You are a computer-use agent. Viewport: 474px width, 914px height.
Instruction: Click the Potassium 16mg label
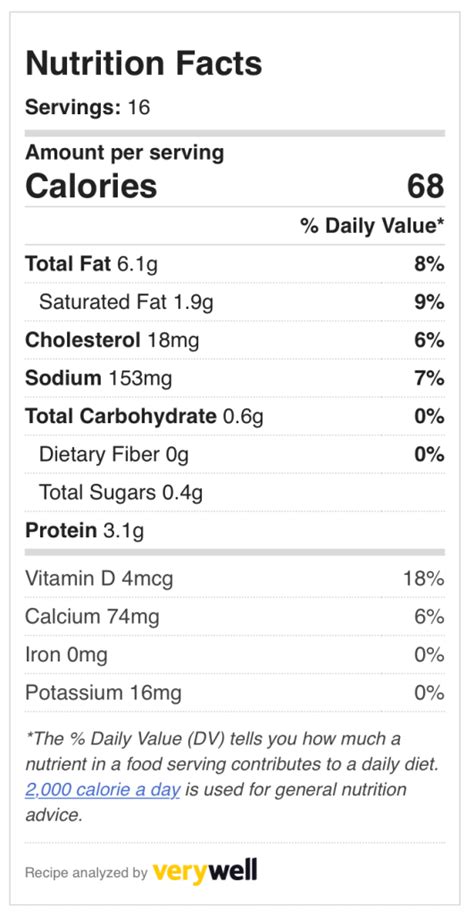point(103,693)
